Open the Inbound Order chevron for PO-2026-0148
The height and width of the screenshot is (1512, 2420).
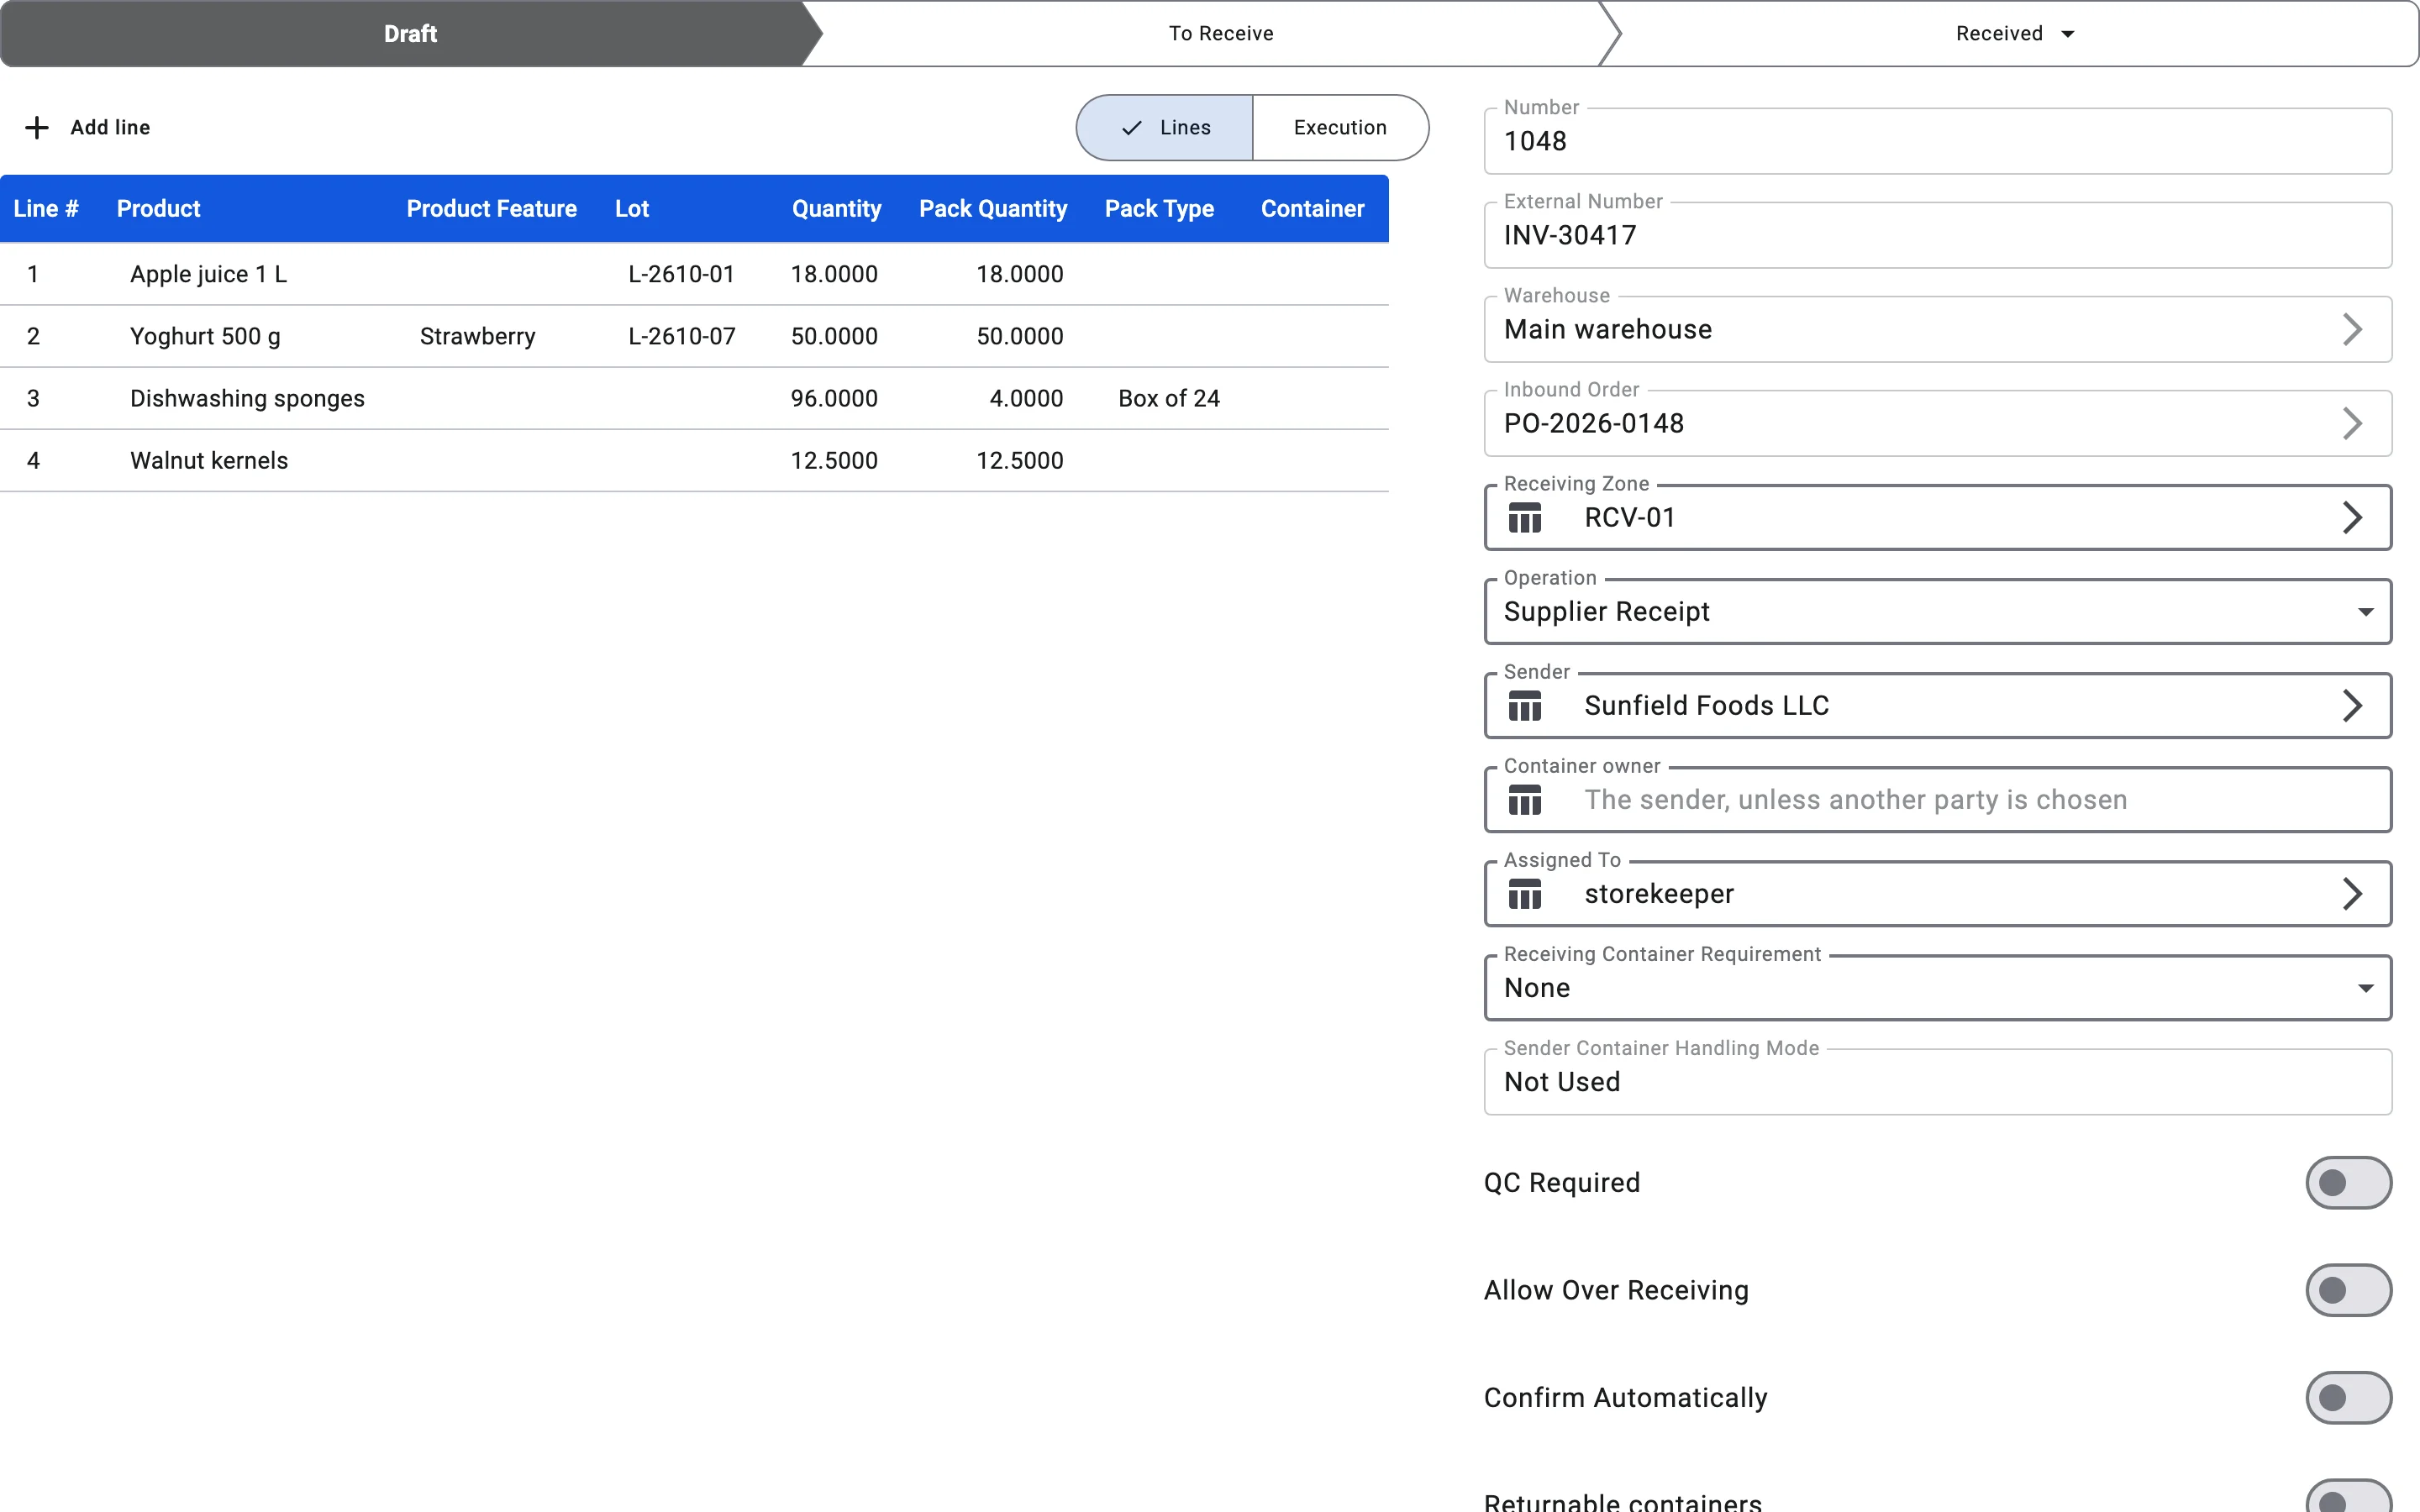tap(2352, 424)
